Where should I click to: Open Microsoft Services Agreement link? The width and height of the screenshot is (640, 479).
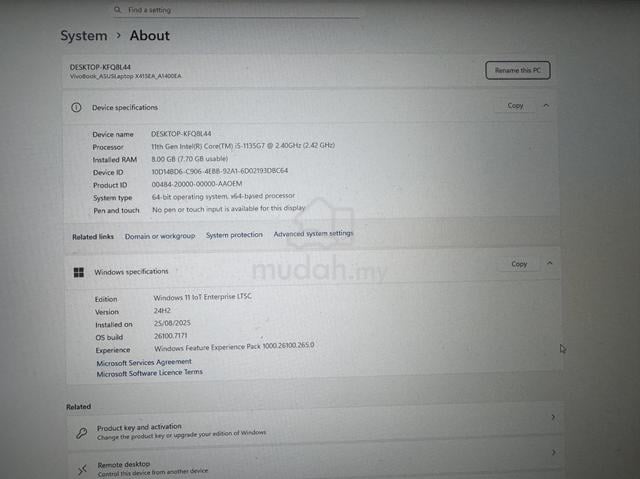(x=144, y=362)
